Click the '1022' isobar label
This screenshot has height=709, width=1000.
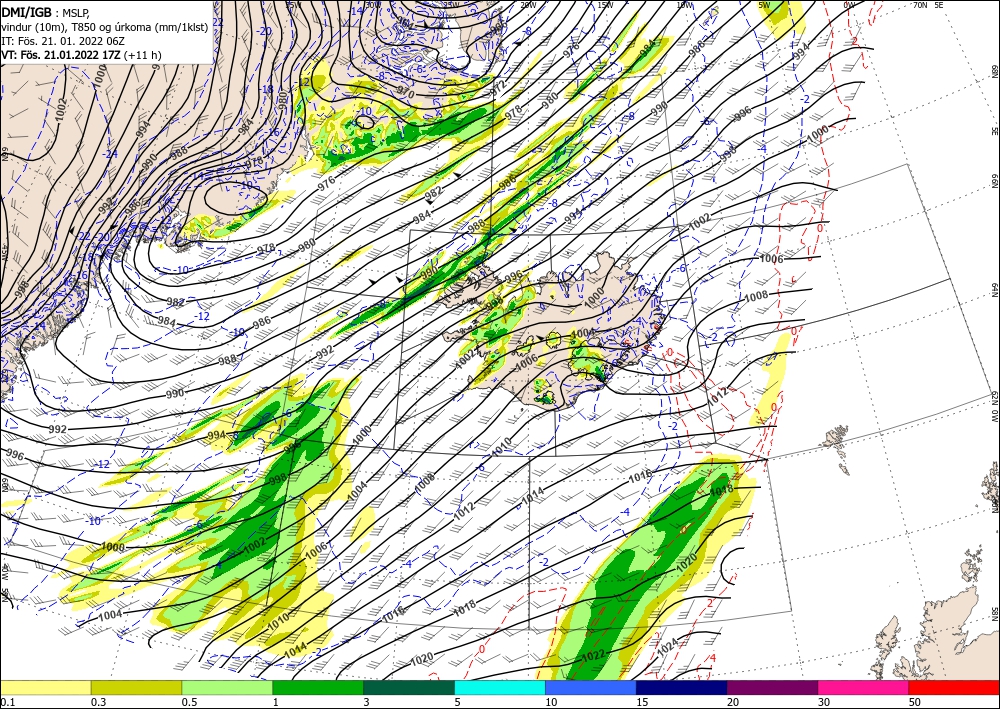pos(594,655)
